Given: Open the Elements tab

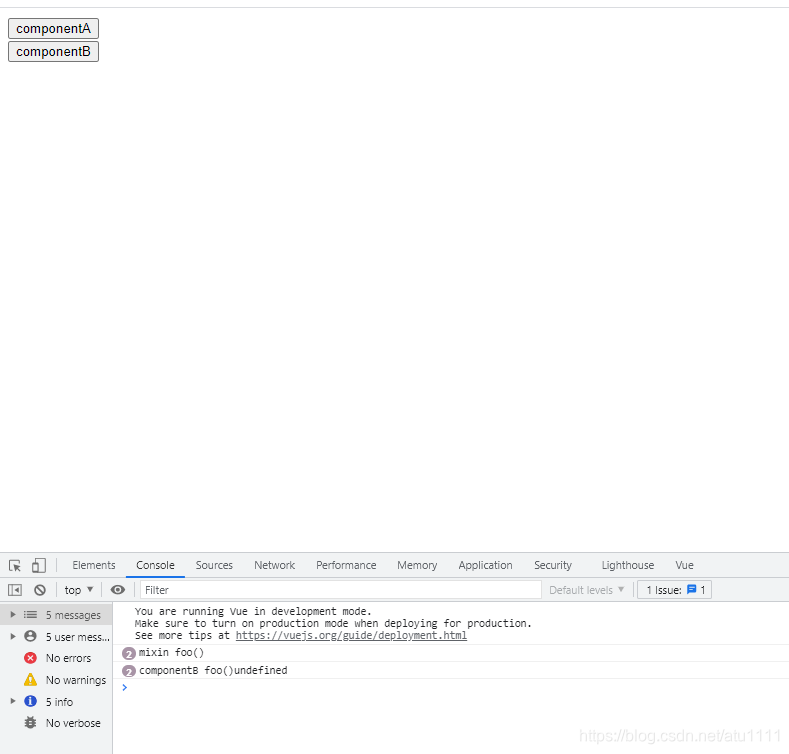Looking at the screenshot, I should click(94, 565).
